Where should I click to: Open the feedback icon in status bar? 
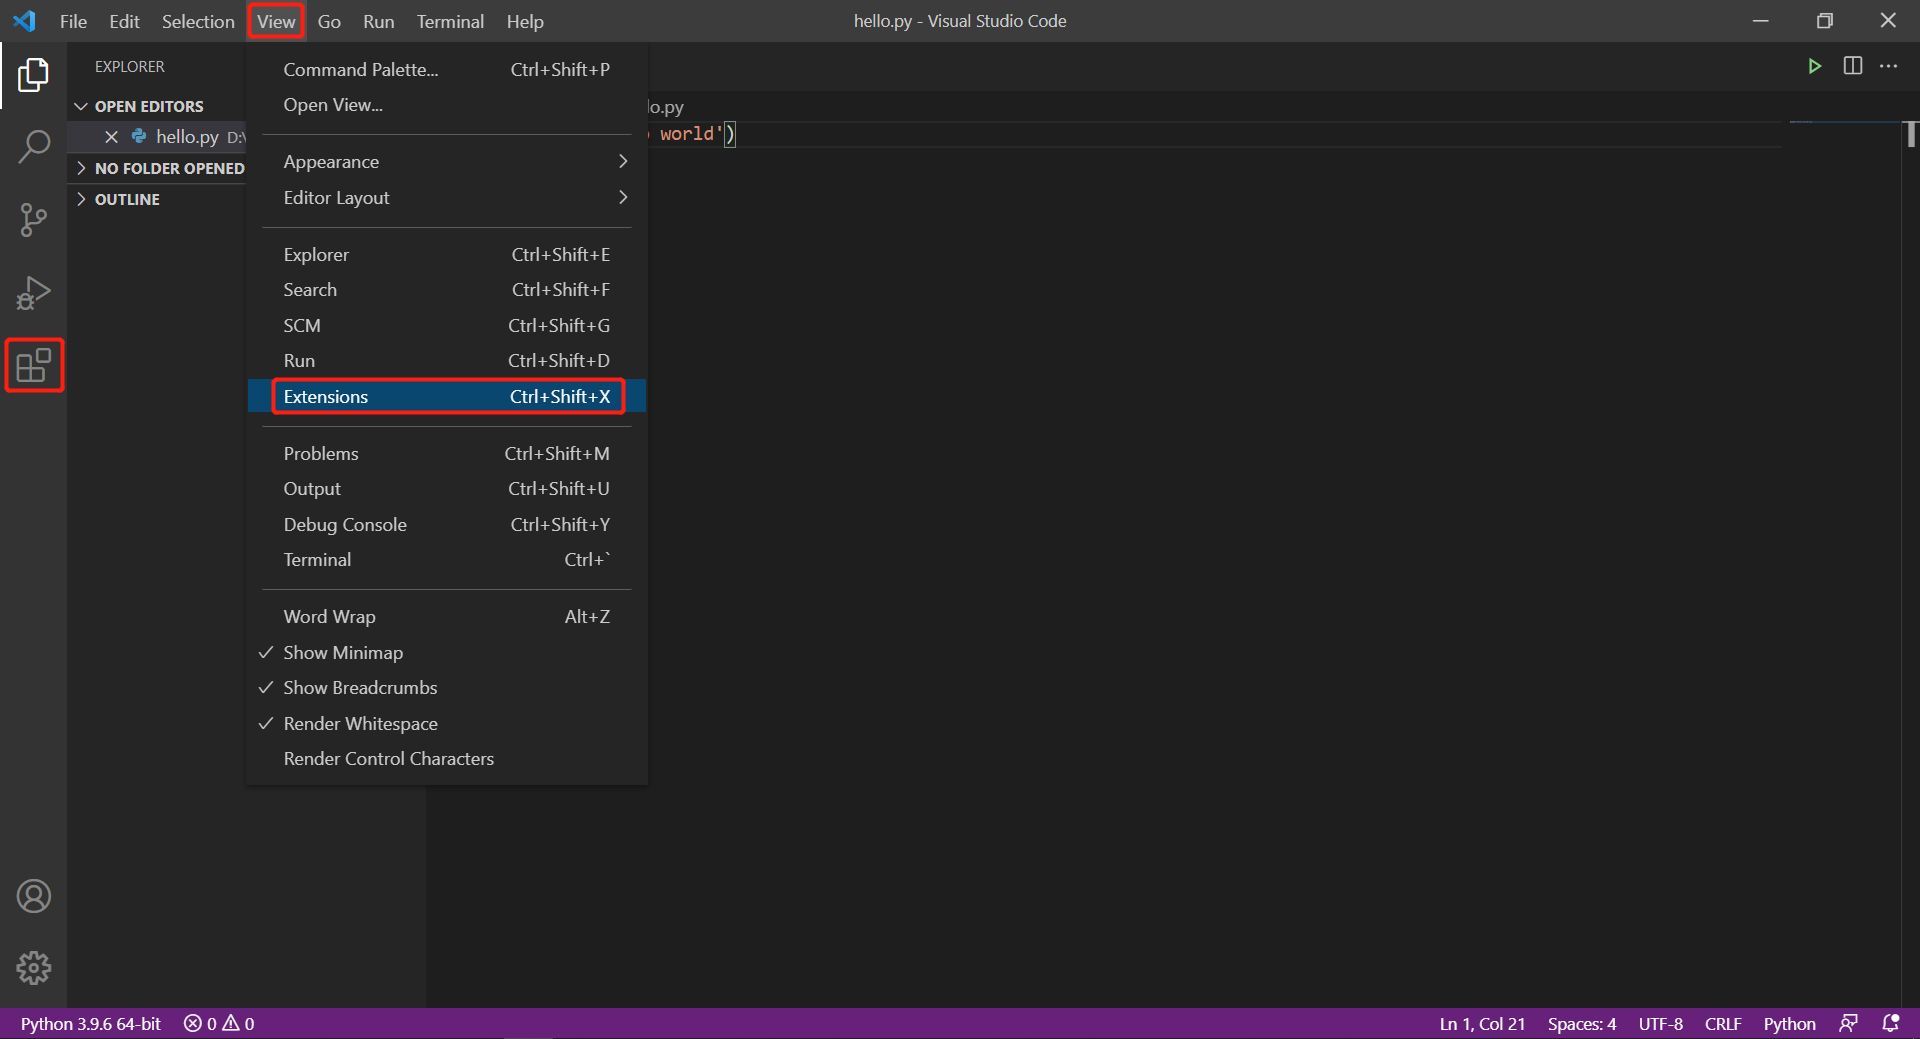click(1848, 1023)
